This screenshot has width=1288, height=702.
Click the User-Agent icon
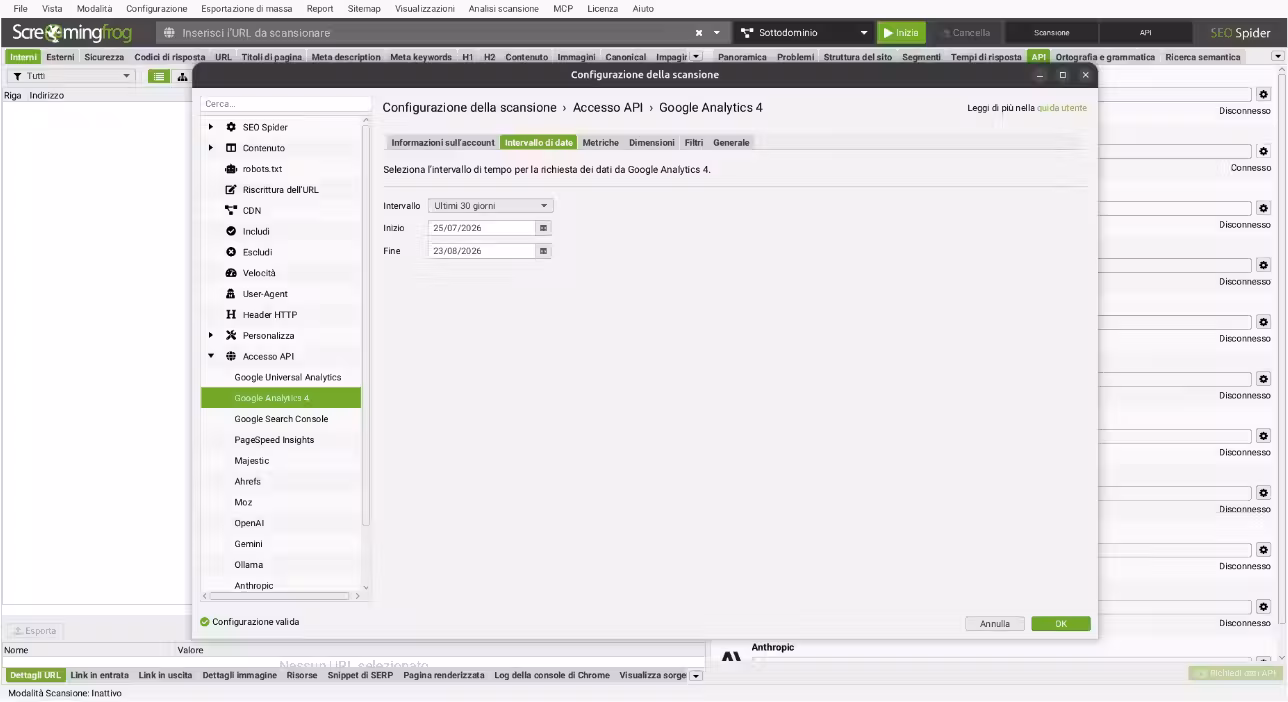pyautogui.click(x=231, y=294)
